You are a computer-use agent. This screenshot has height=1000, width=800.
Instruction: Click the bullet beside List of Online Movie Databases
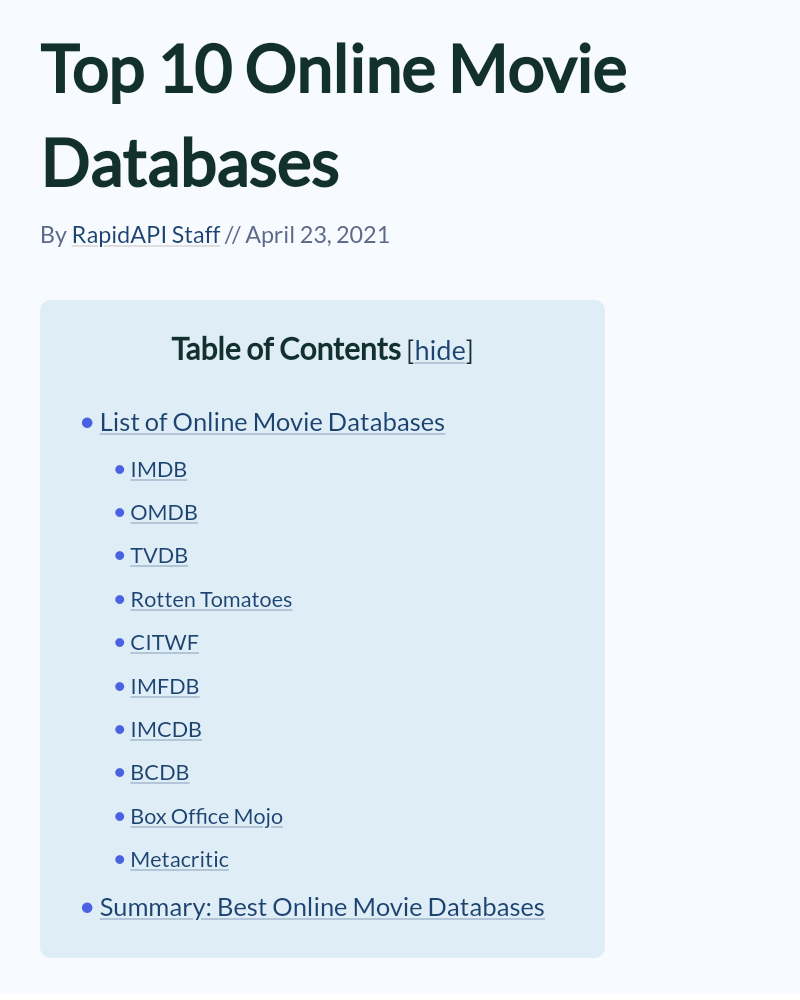87,423
